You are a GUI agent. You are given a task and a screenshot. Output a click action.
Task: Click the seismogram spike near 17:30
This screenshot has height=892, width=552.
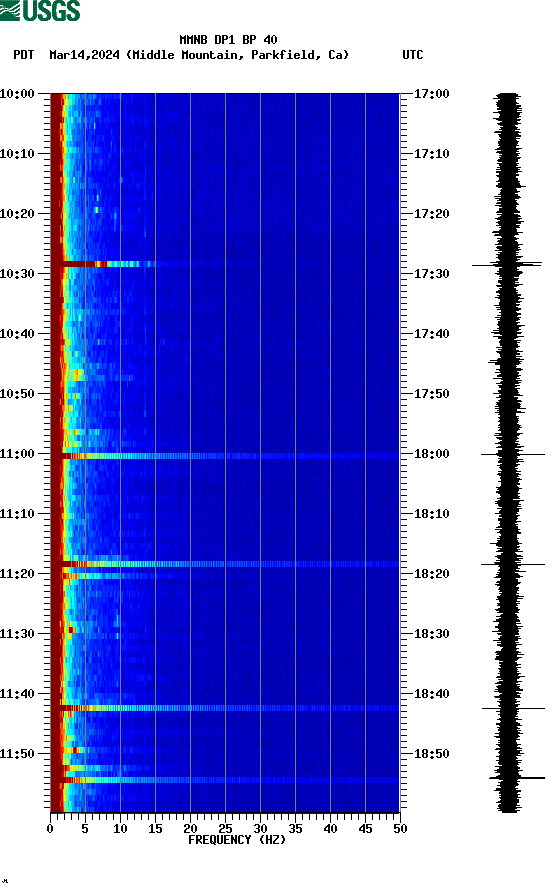pyautogui.click(x=506, y=265)
